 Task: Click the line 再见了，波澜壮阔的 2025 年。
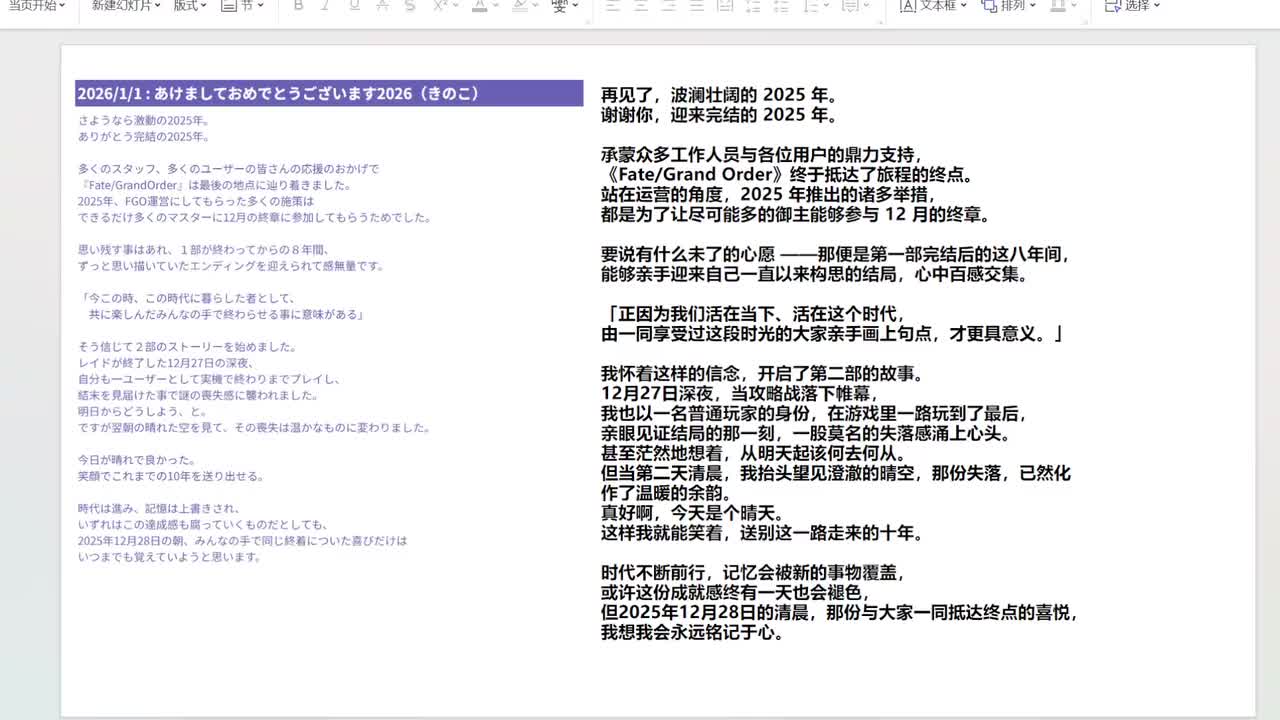pyautogui.click(x=719, y=95)
